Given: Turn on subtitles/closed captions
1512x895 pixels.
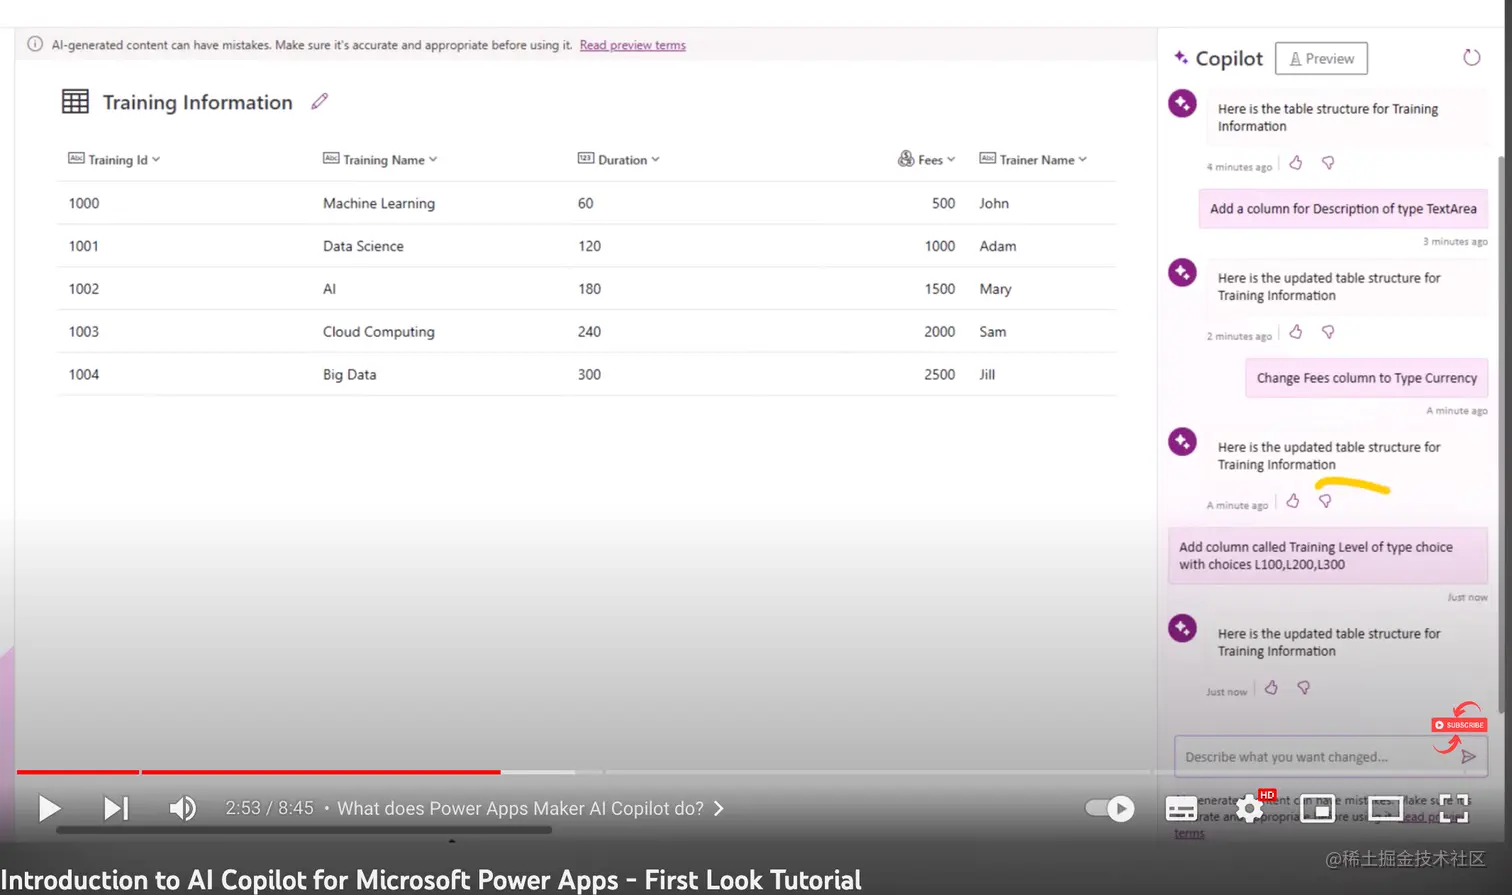Looking at the screenshot, I should pos(1181,808).
